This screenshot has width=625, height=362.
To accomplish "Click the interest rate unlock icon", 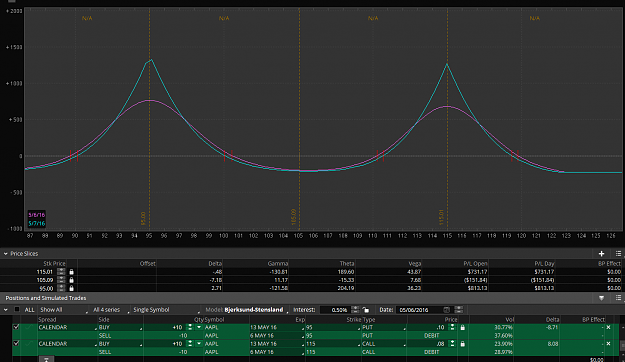I will (x=366, y=310).
